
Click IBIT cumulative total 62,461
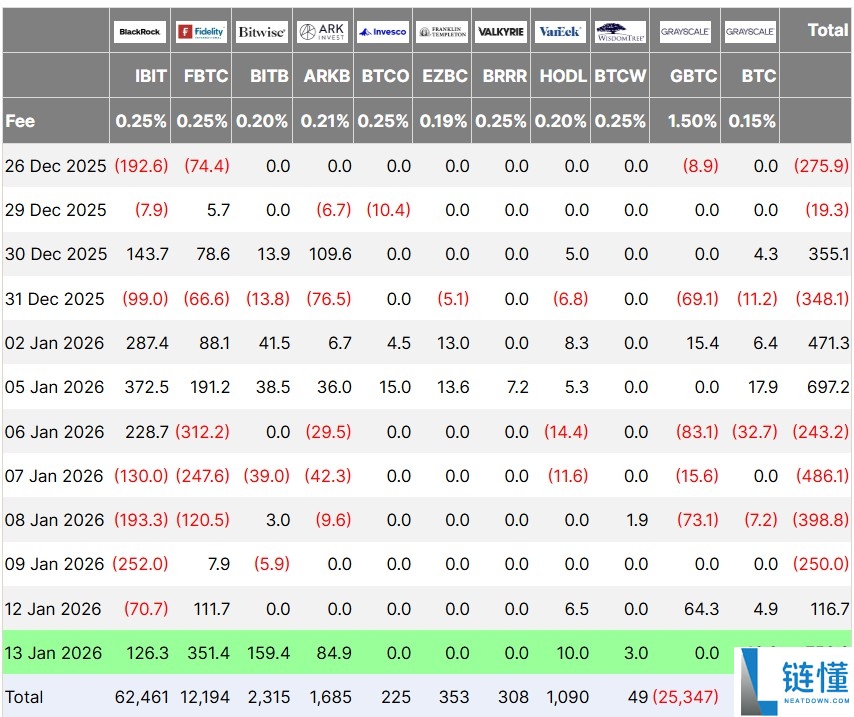point(142,697)
